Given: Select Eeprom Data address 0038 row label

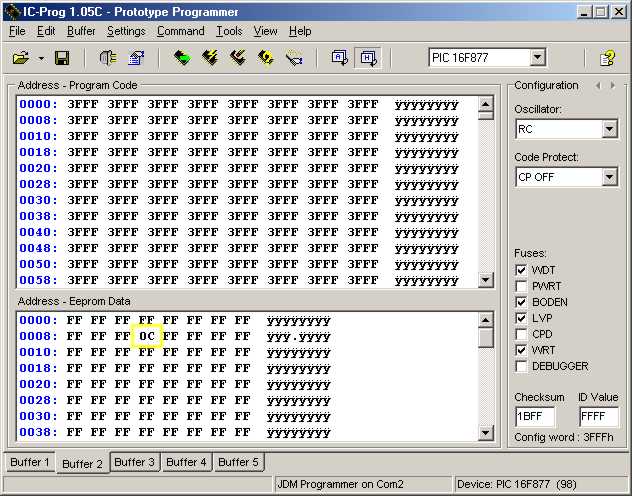Looking at the screenshot, I should (x=38, y=432).
